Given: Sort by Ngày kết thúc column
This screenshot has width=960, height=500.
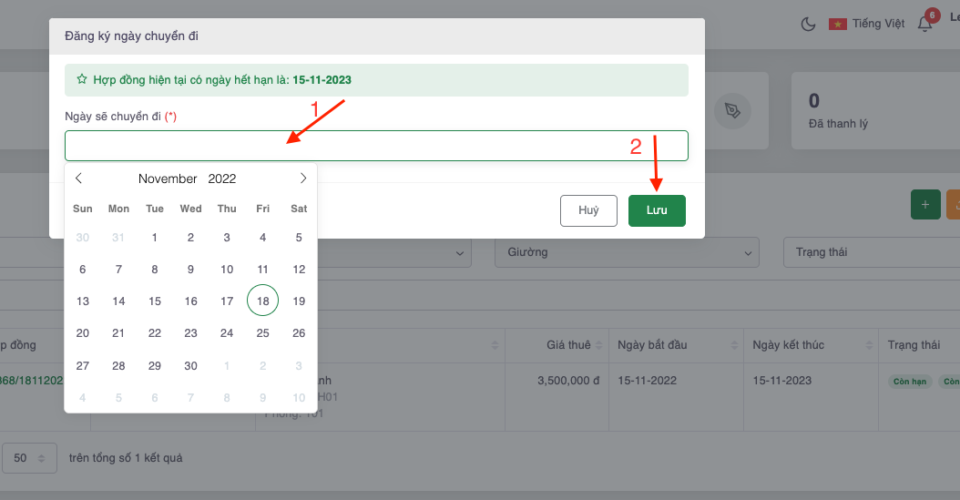Looking at the screenshot, I should coord(866,346).
